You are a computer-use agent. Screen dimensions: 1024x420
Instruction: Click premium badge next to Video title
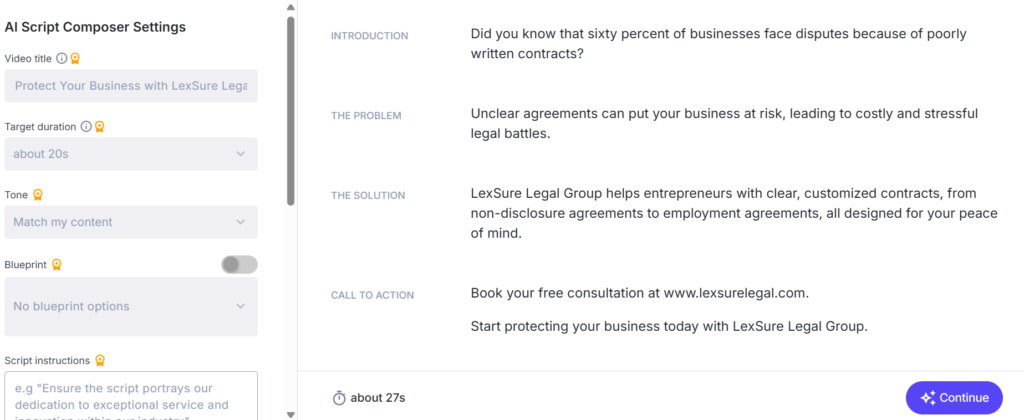pyautogui.click(x=76, y=58)
